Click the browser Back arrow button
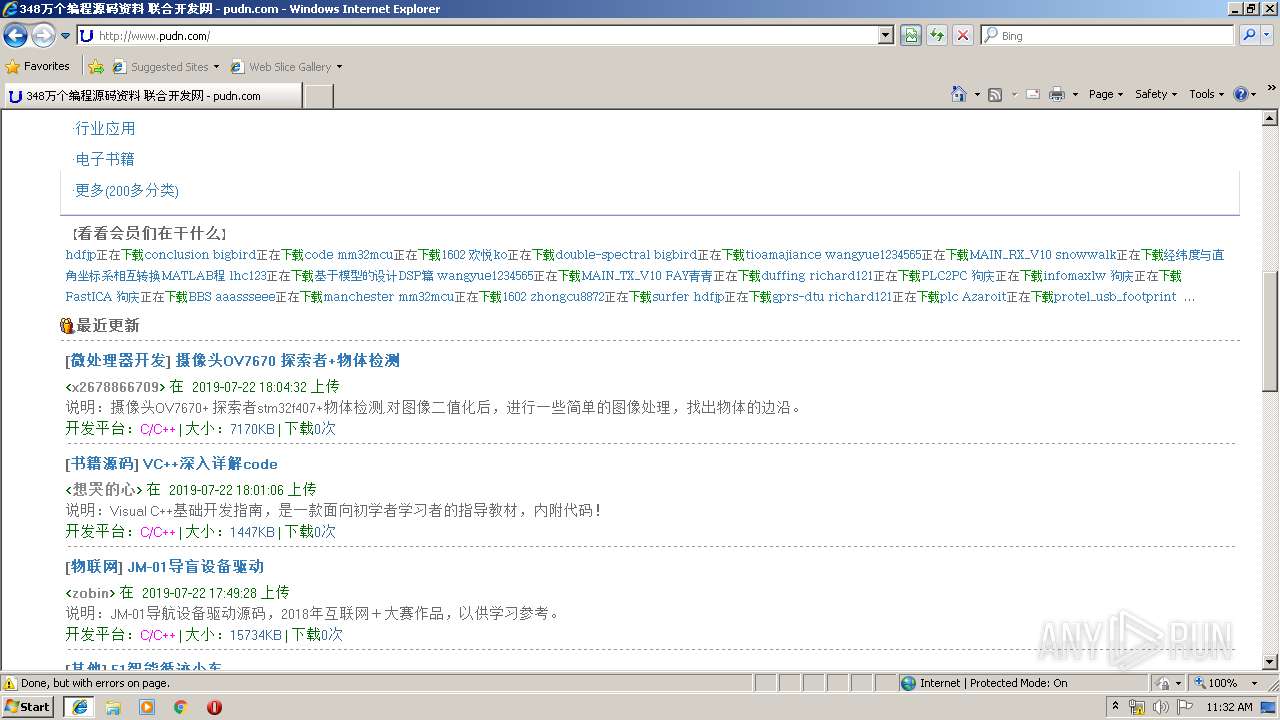 click(16, 36)
